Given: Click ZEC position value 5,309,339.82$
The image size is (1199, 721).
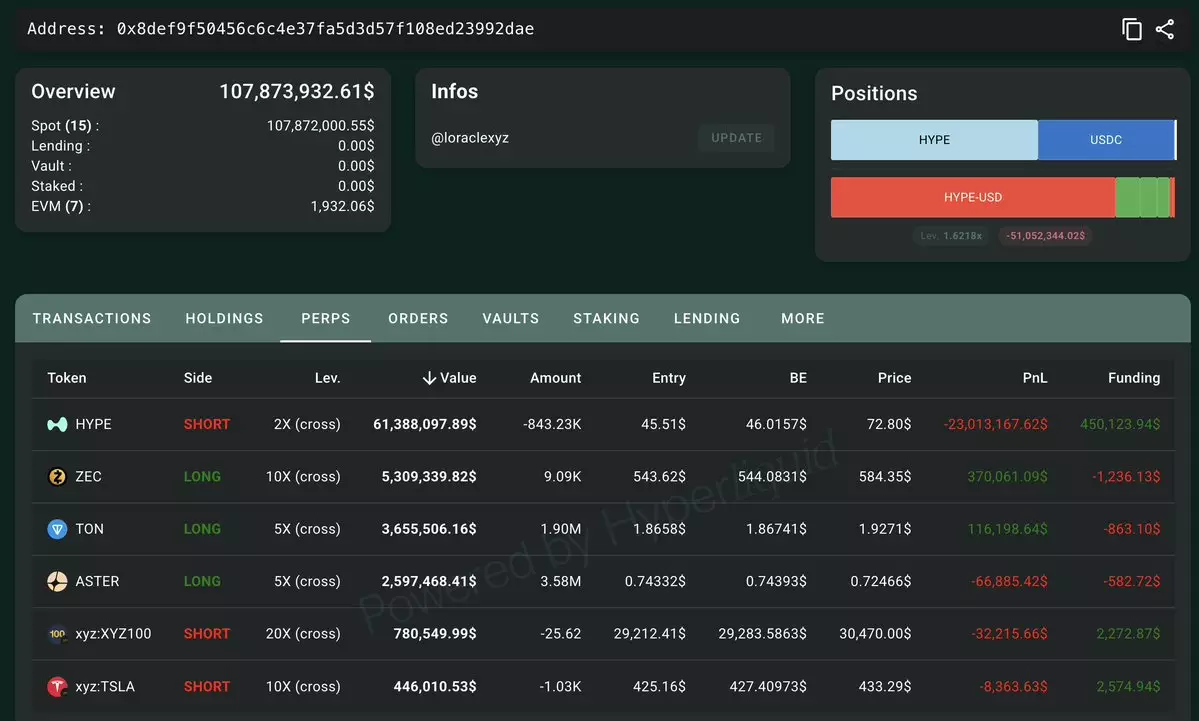Looking at the screenshot, I should (429, 476).
